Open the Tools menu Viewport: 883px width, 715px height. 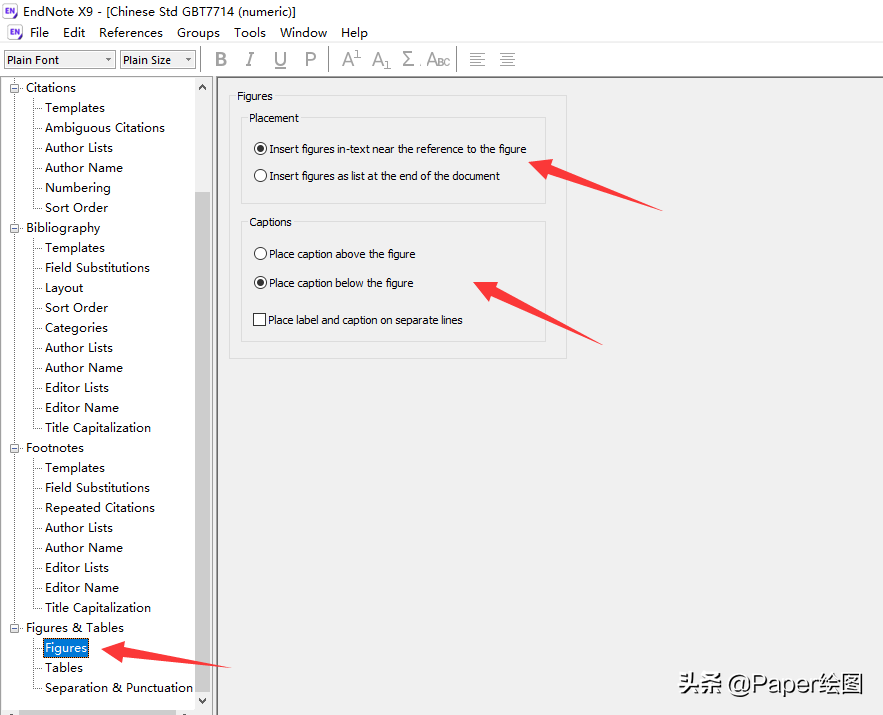click(249, 33)
